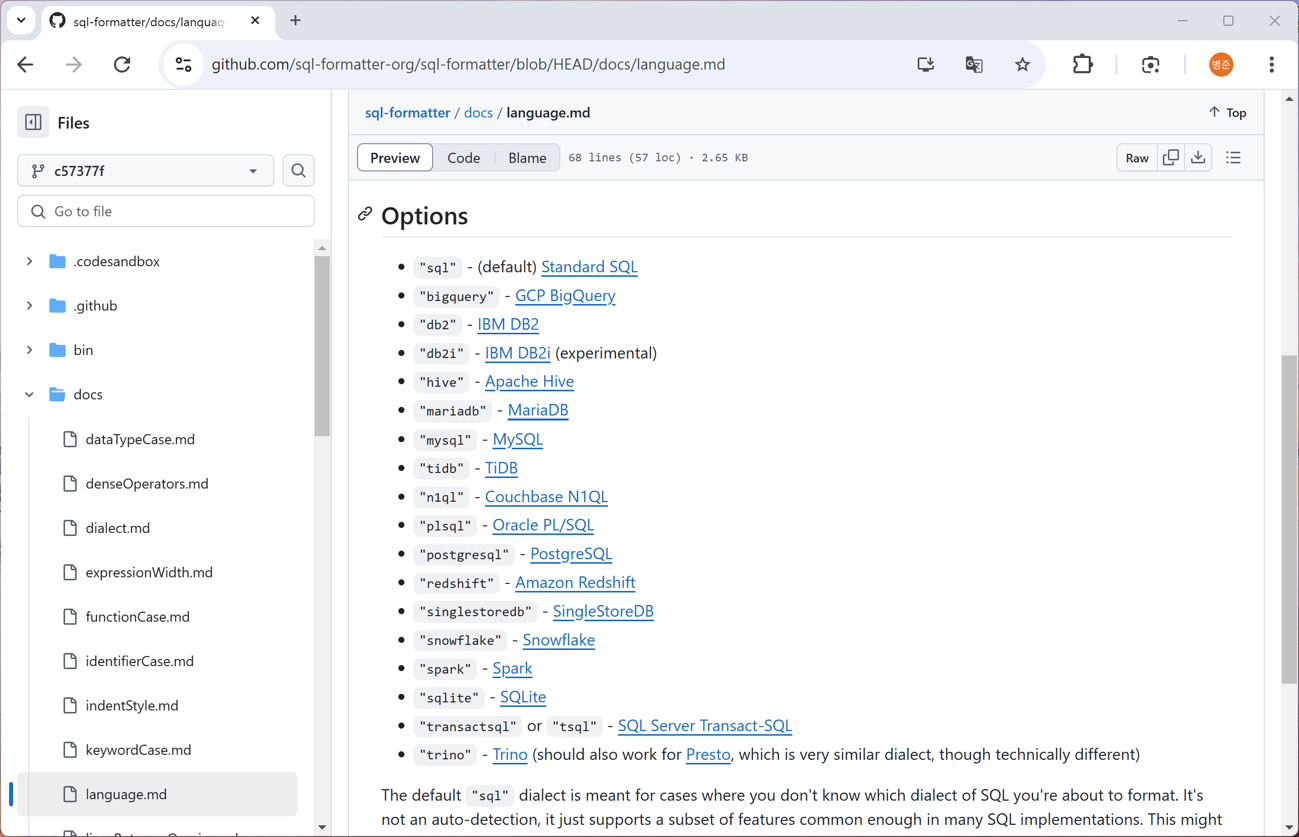Viewport: 1299px width, 837px height.
Task: Select language.md in the file tree
Action: point(158,795)
